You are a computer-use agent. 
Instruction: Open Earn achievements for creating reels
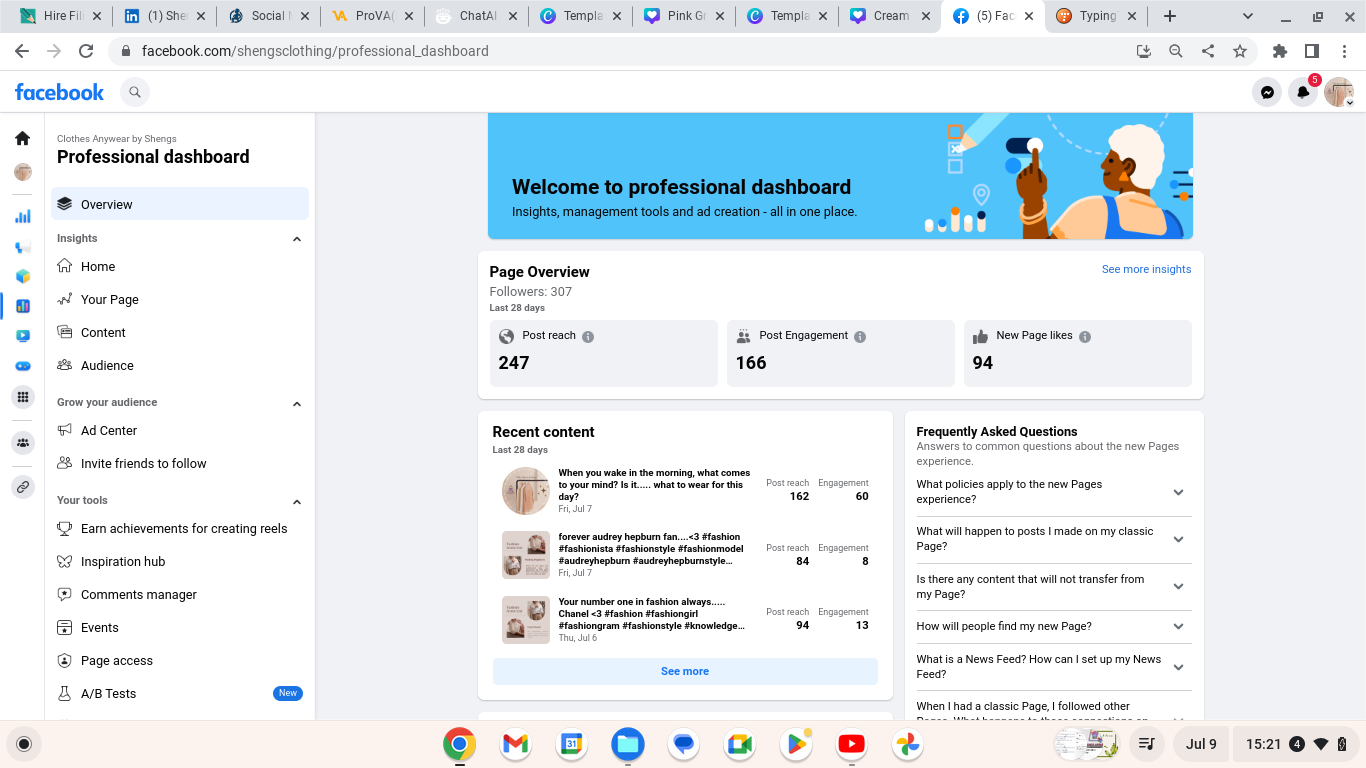point(180,529)
